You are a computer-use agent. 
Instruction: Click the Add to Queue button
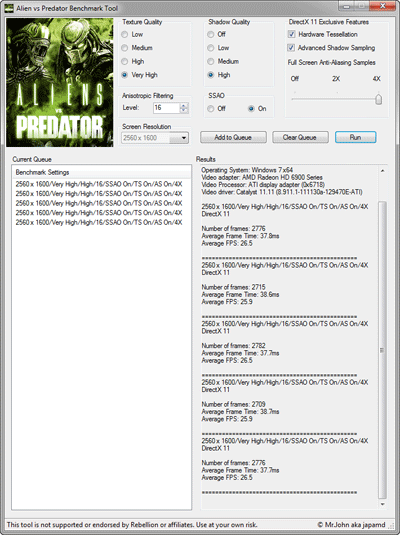[x=233, y=138]
